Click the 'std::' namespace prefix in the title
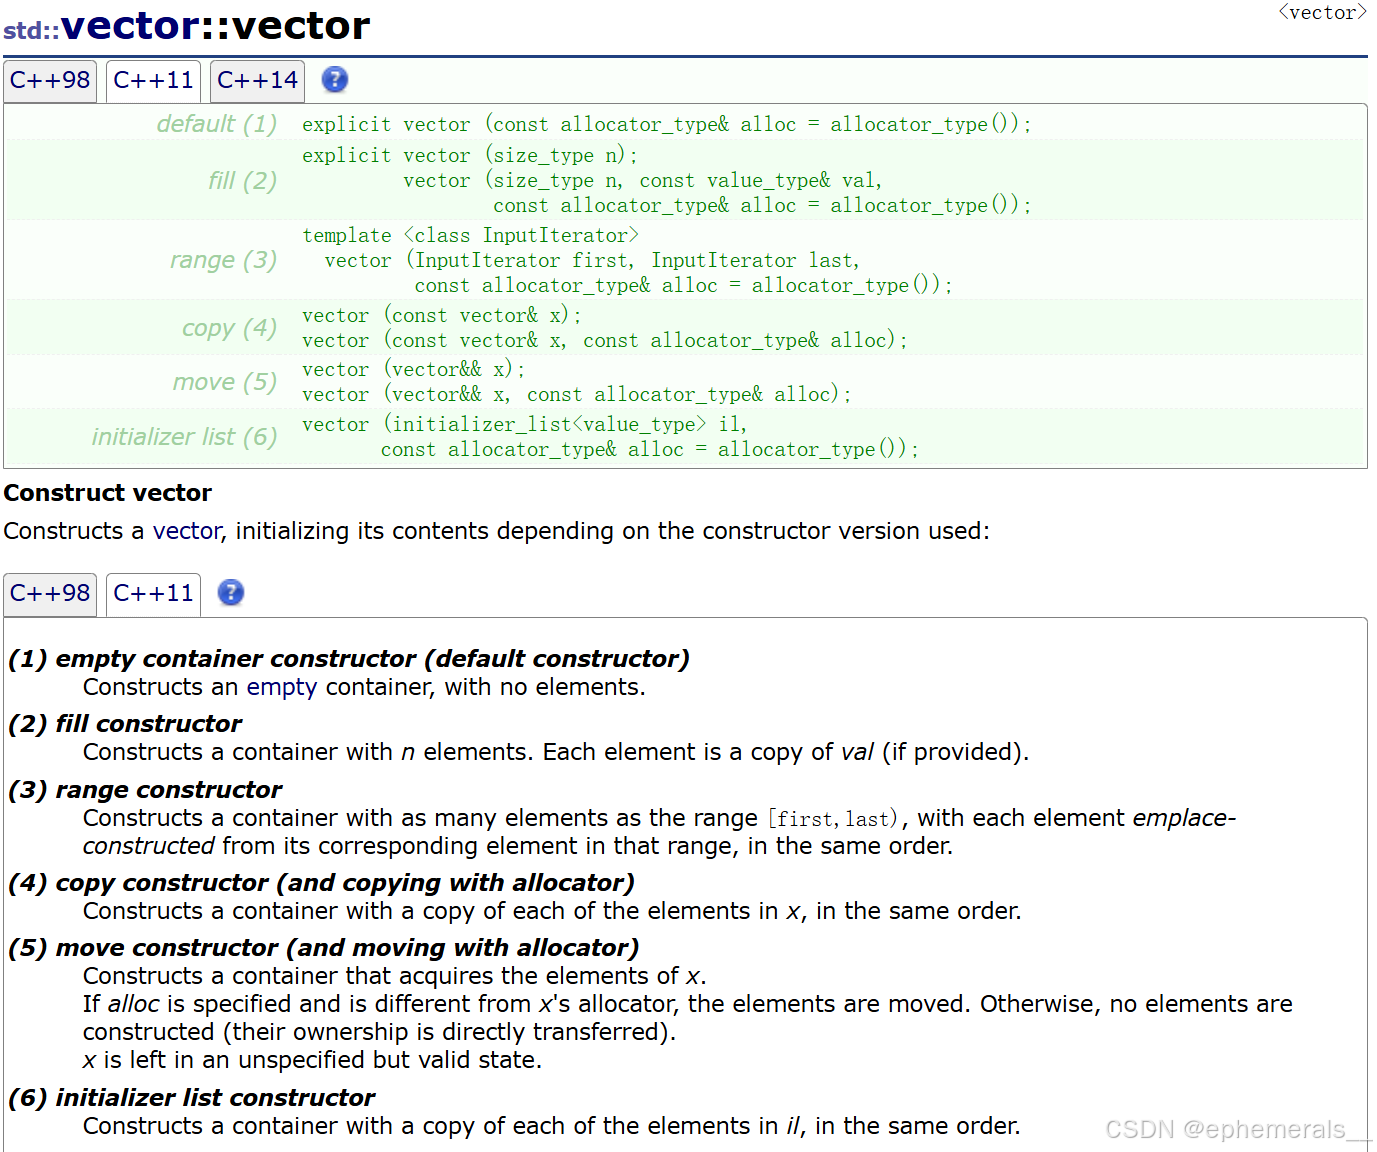This screenshot has height=1152, width=1377. [x=31, y=30]
